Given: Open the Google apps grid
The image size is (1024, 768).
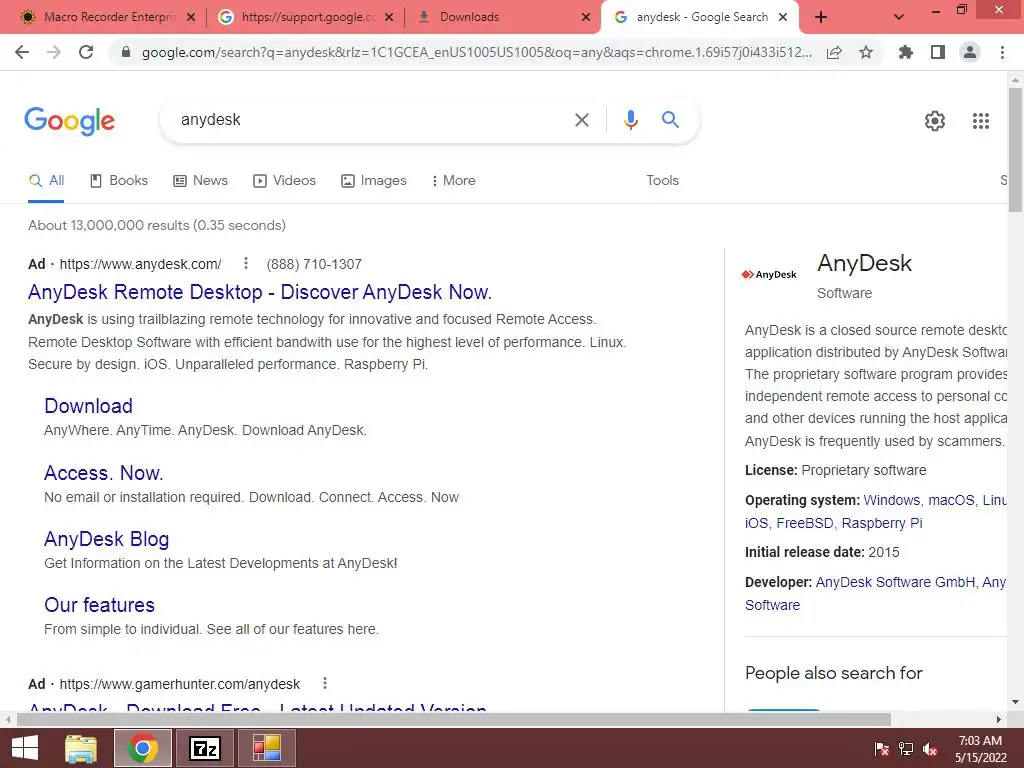Looking at the screenshot, I should point(981,121).
